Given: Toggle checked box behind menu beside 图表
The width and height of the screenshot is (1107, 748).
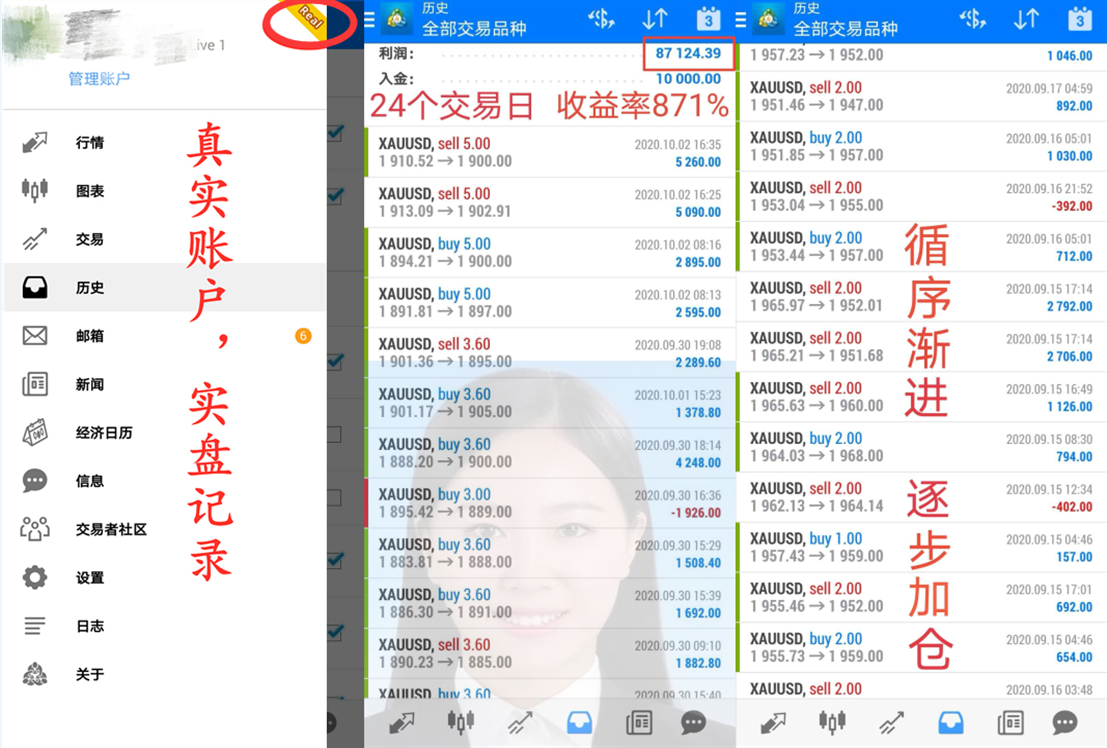Looking at the screenshot, I should pos(335,196).
